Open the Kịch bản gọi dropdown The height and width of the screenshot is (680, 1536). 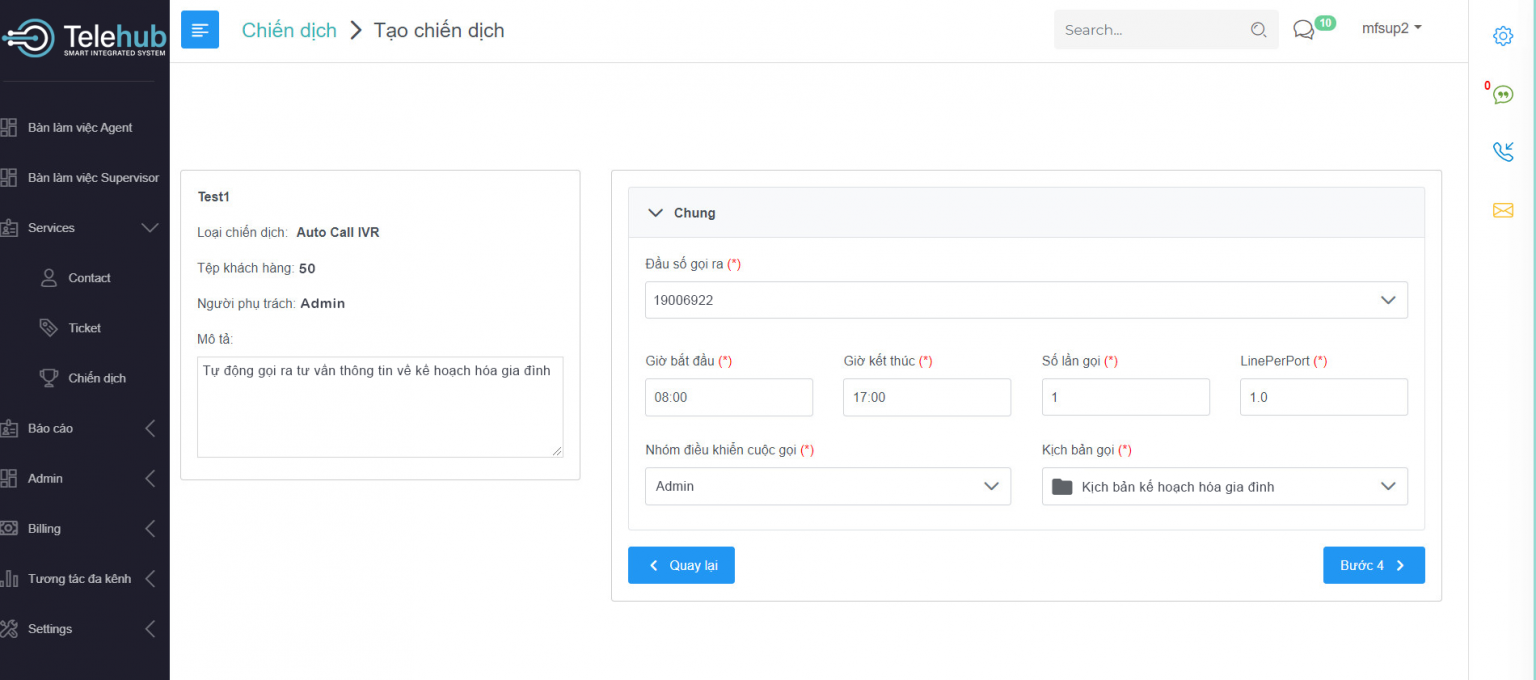tap(1224, 486)
